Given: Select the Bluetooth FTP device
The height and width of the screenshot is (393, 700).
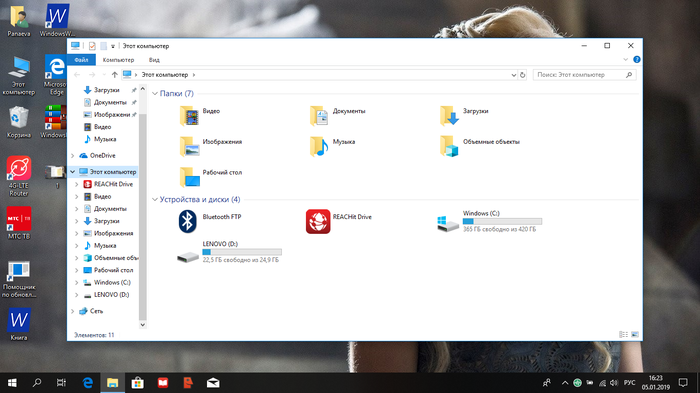Looking at the screenshot, I should pyautogui.click(x=210, y=222).
